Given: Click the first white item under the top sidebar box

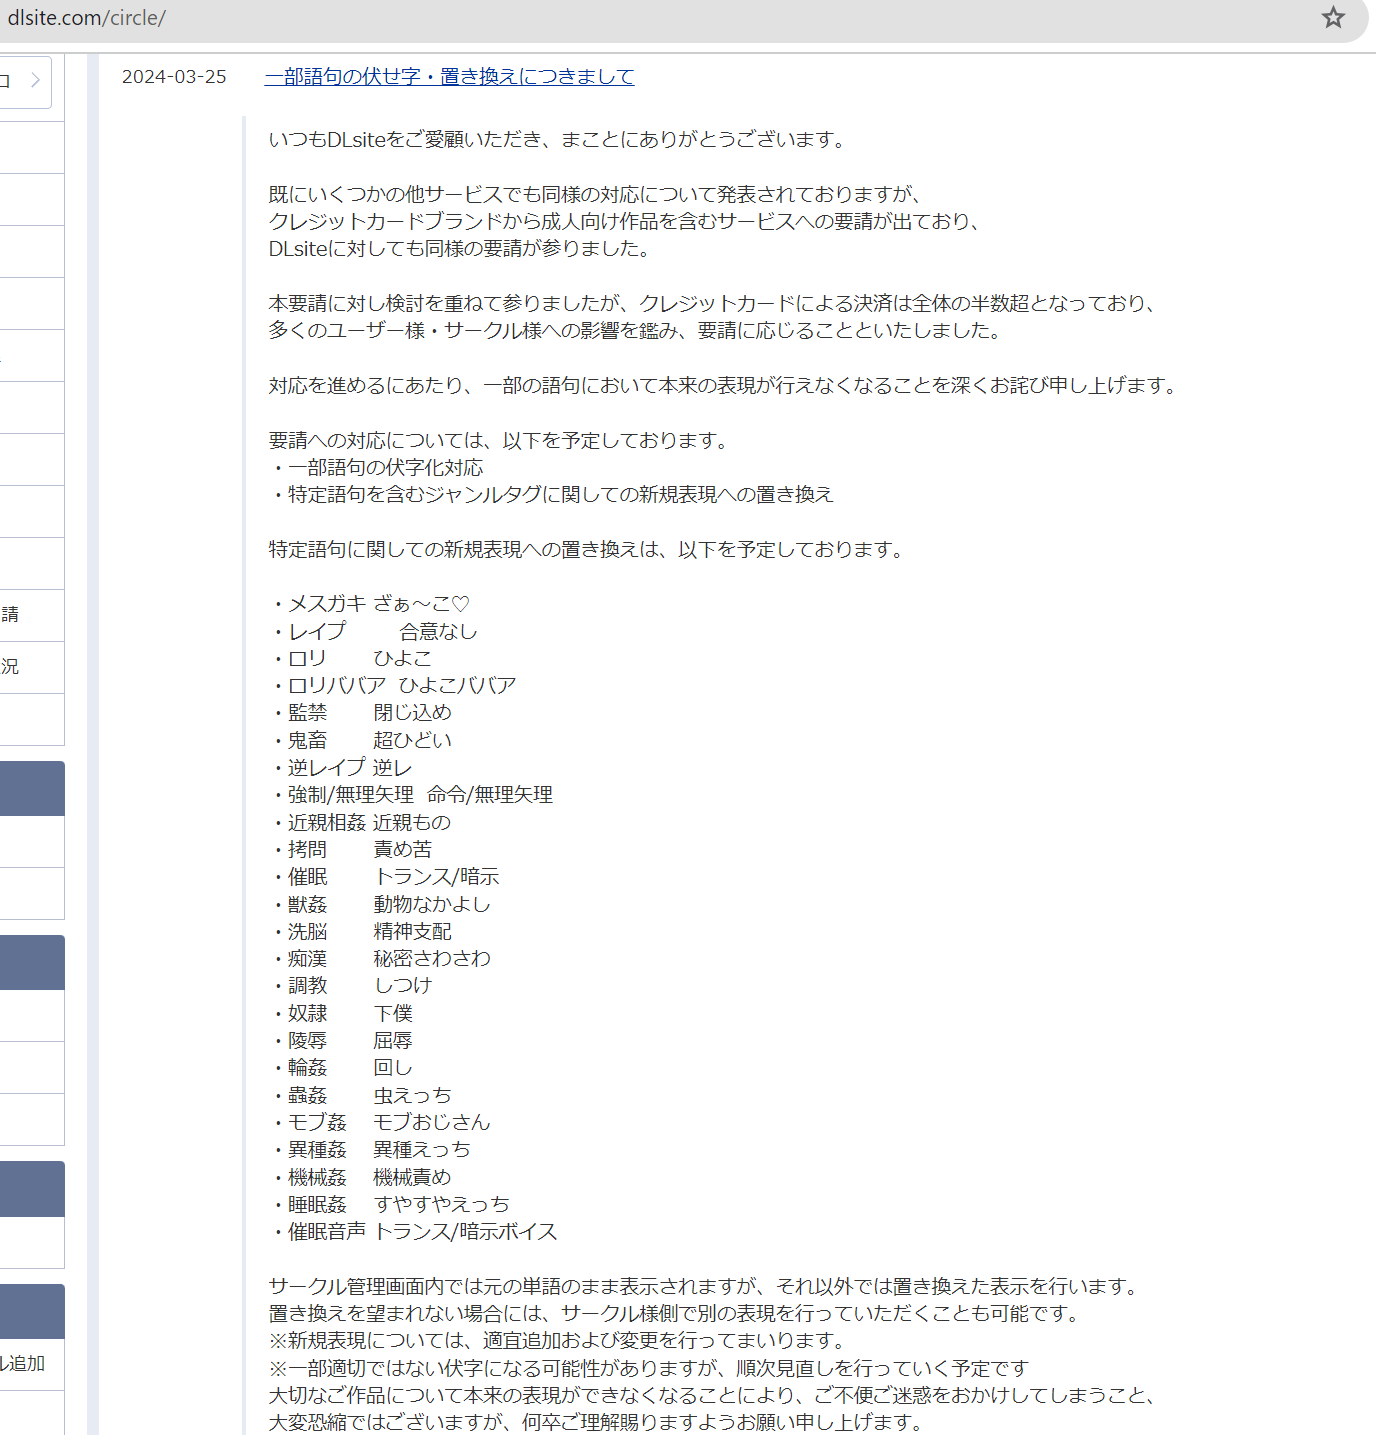Looking at the screenshot, I should click(30, 147).
